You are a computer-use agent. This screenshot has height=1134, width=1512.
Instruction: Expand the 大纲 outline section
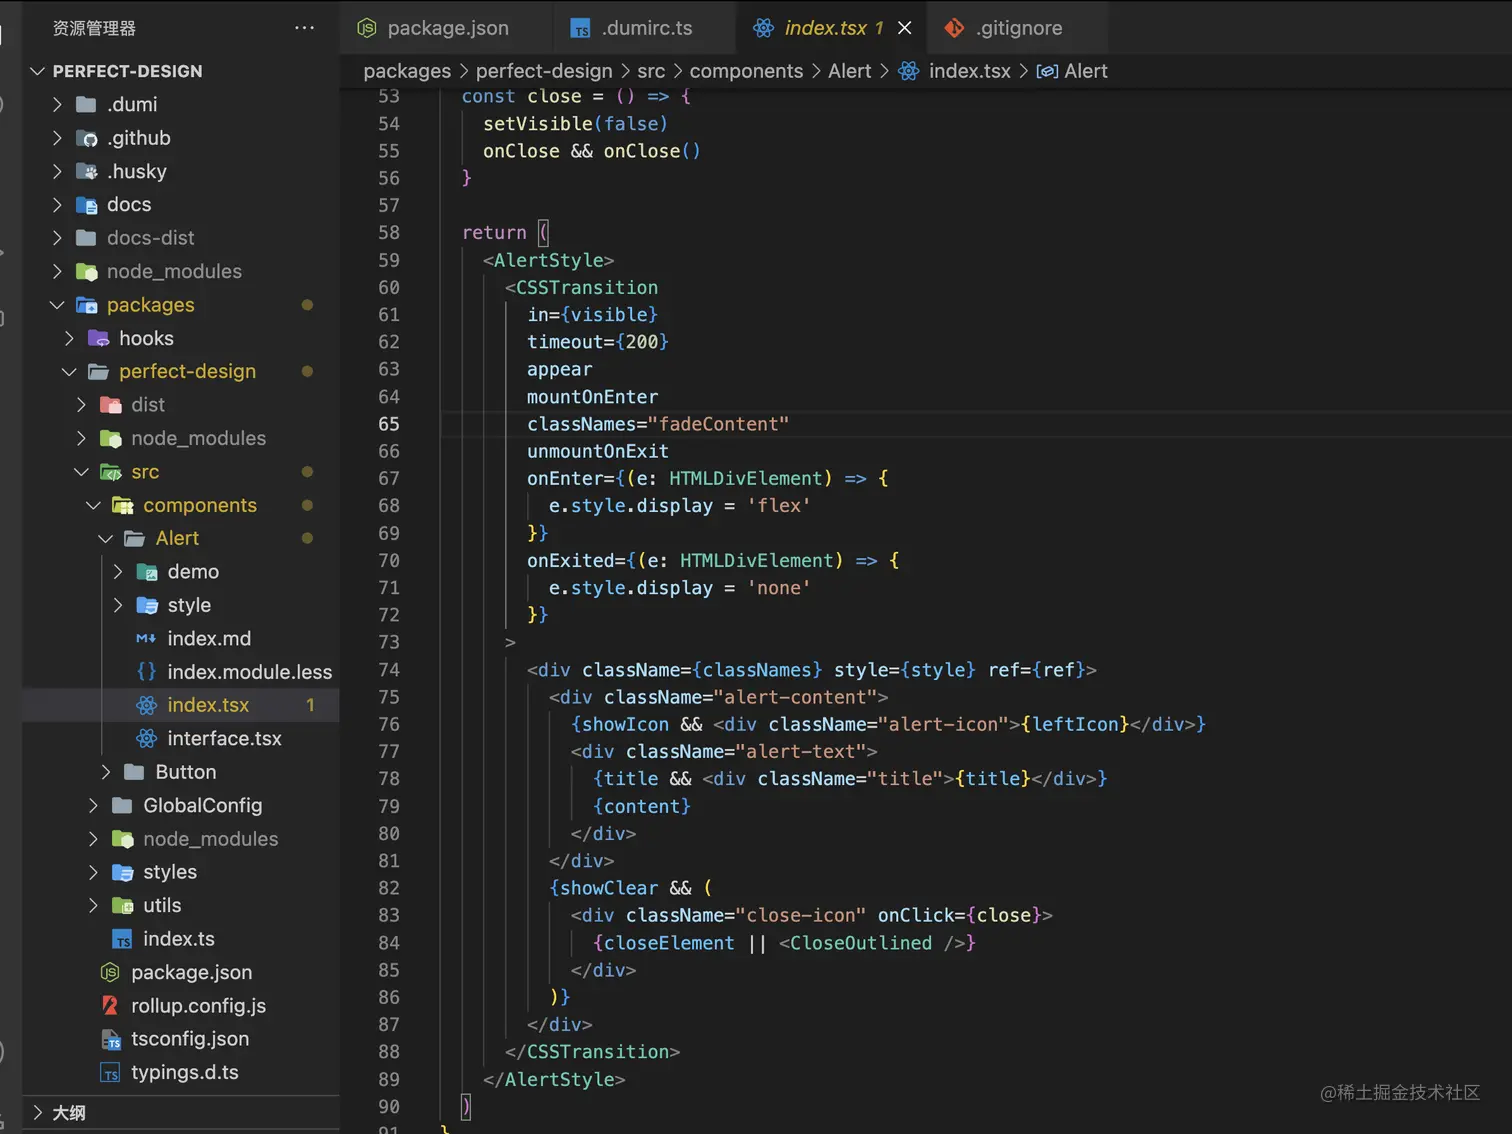[38, 1113]
